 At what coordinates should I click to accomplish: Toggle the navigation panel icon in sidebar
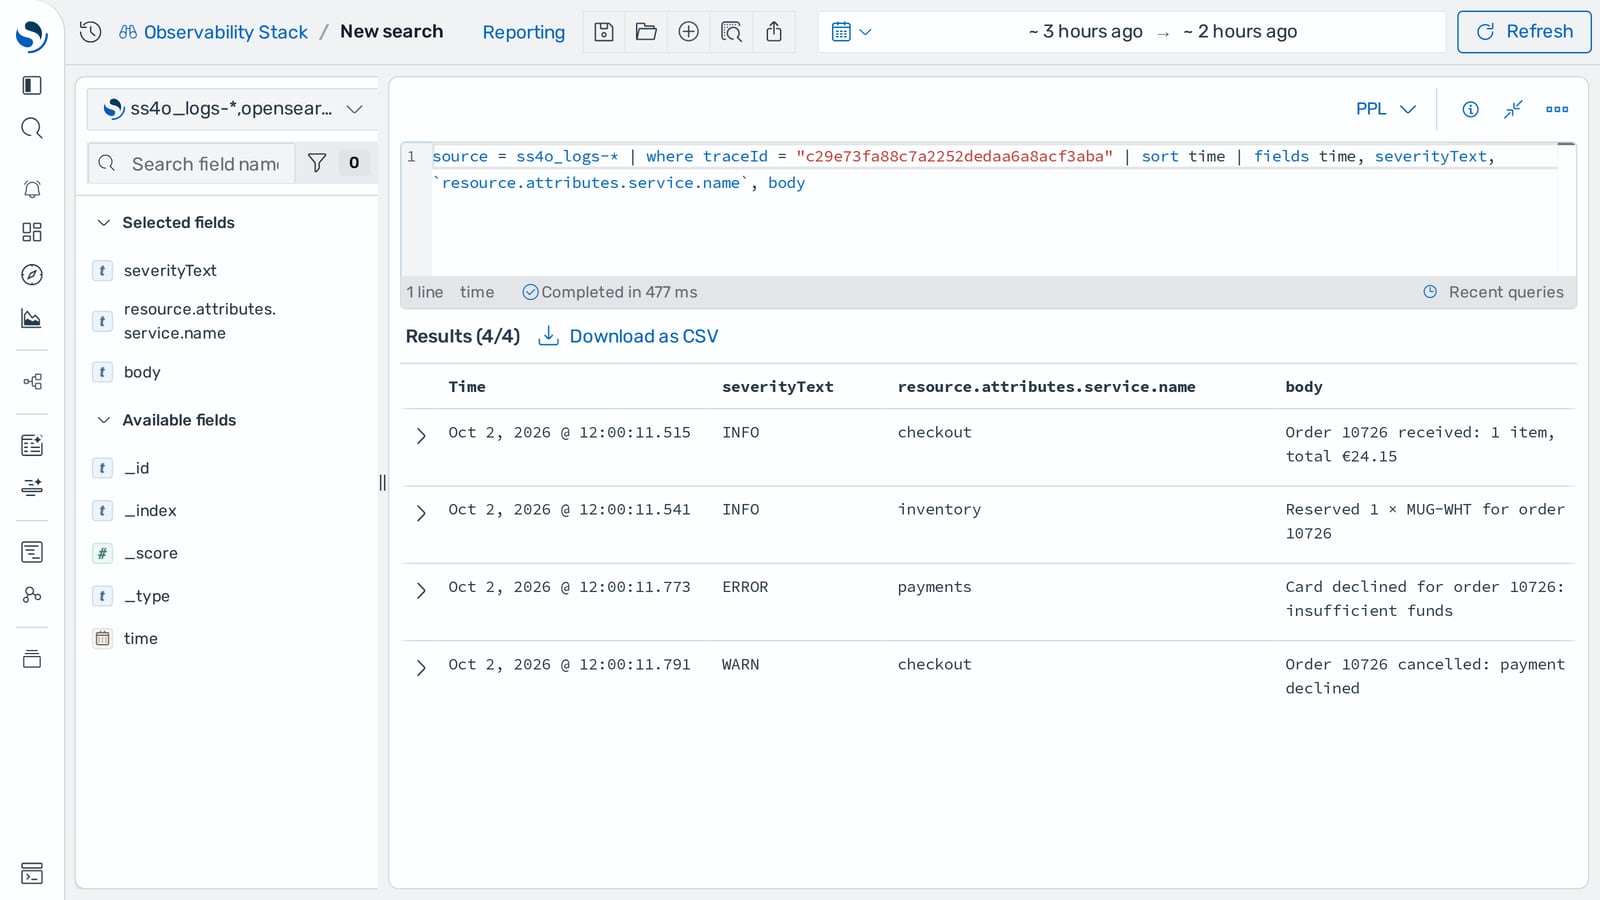pos(32,85)
